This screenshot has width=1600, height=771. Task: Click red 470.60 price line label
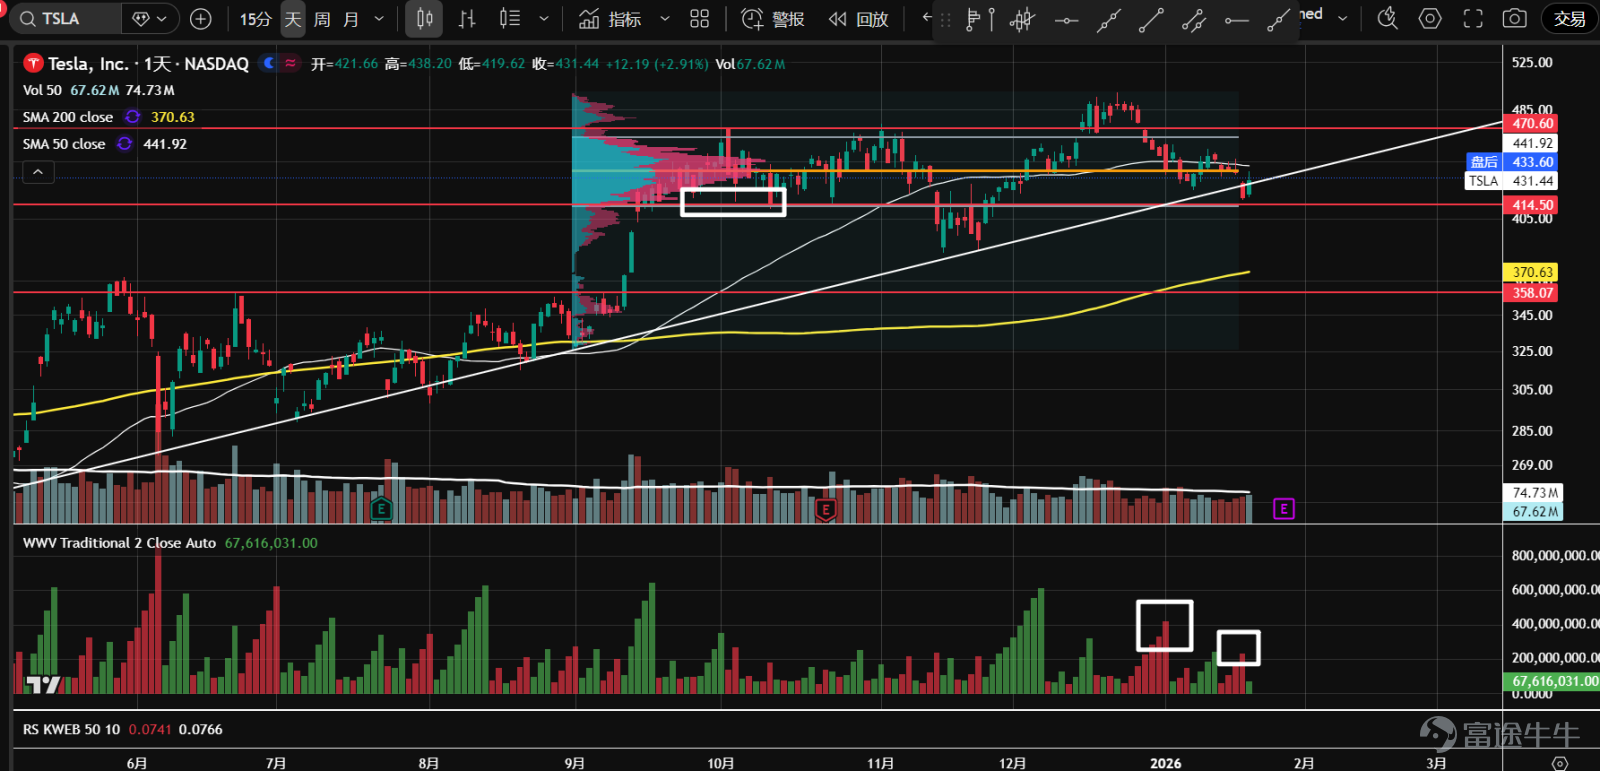[x=1532, y=124]
